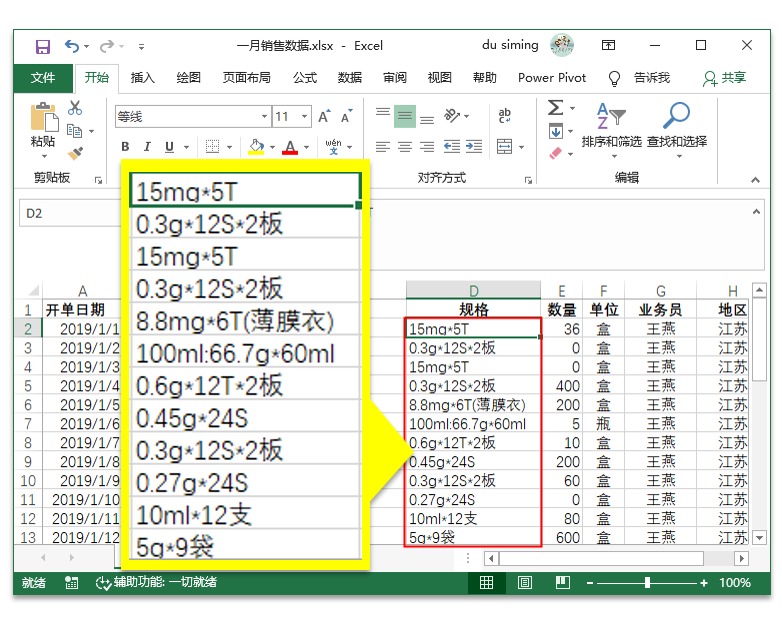Viewport: 782px width, 627px height.
Task: Open 排序和筛选 sort and filter
Action: click(x=612, y=130)
